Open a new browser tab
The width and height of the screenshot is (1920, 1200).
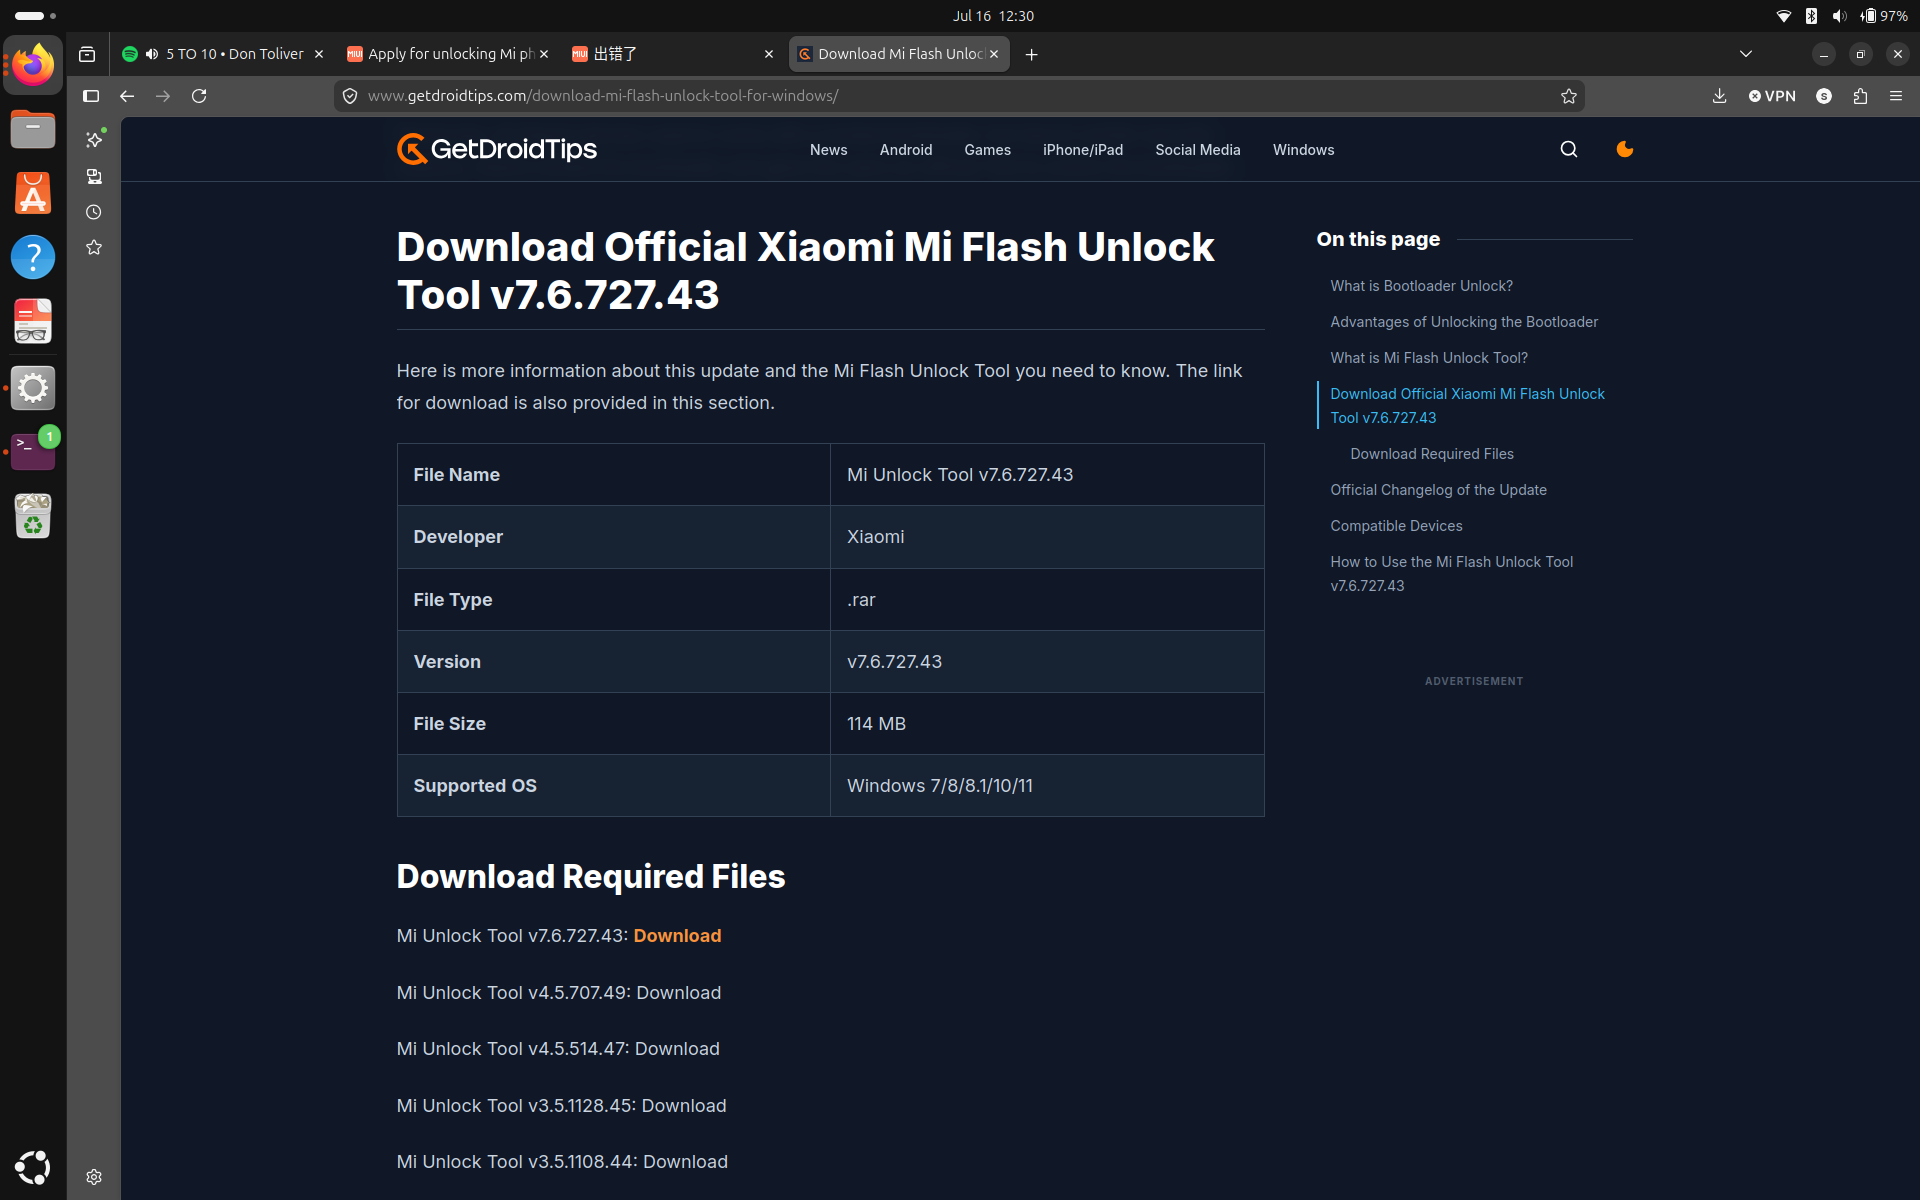(1032, 54)
